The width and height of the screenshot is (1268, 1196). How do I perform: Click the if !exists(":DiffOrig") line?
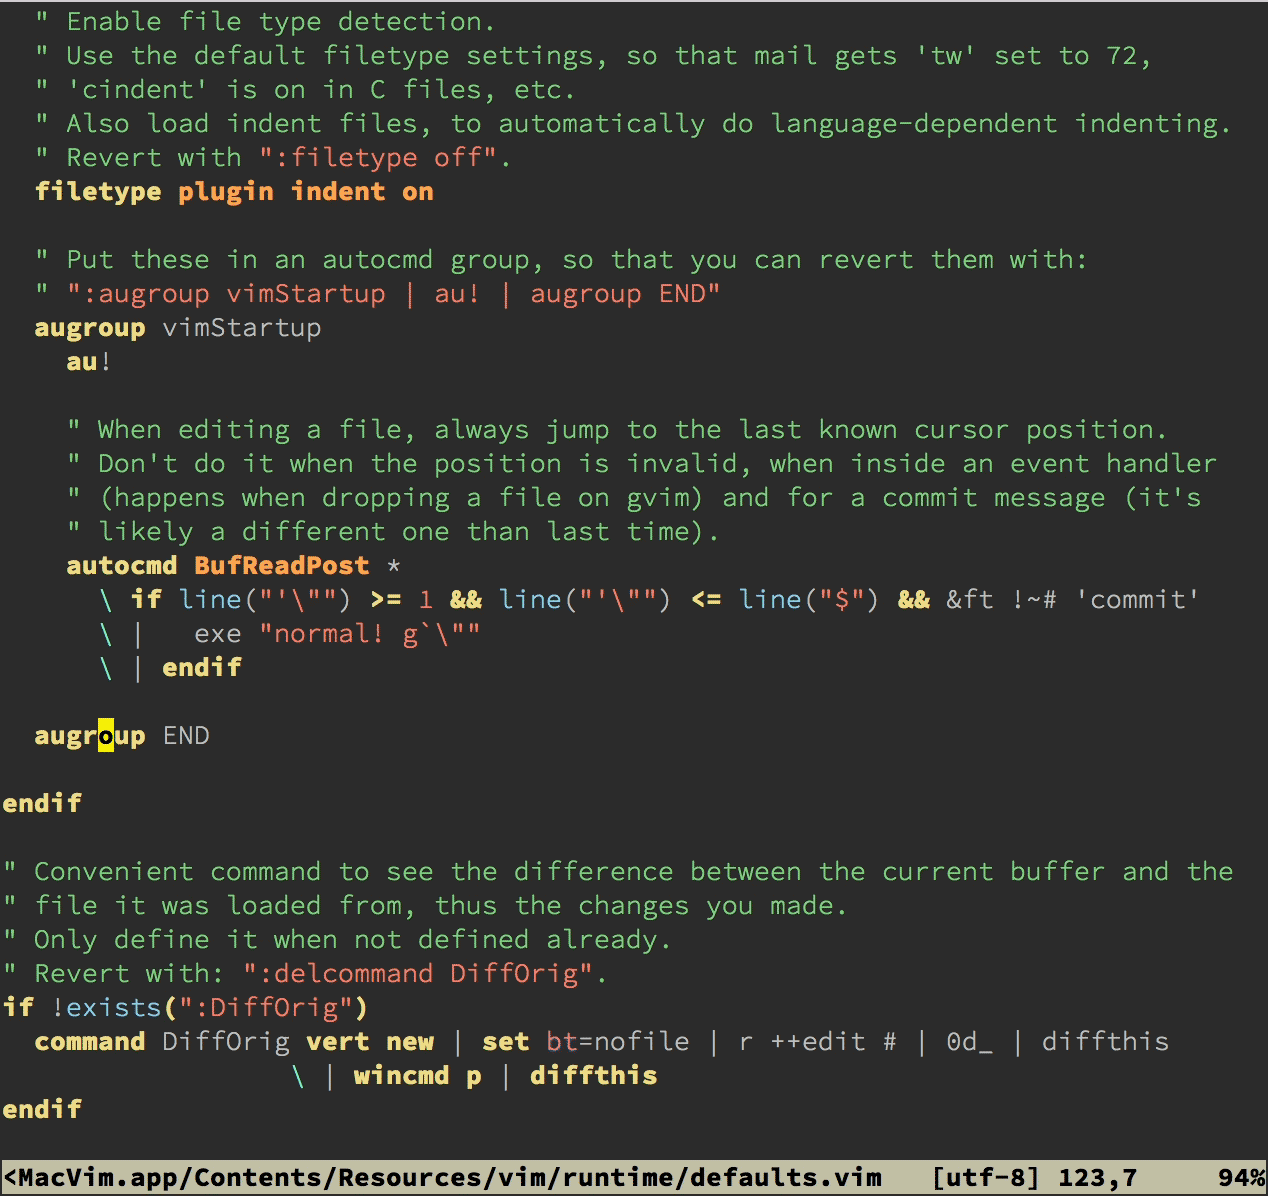coord(185,1007)
